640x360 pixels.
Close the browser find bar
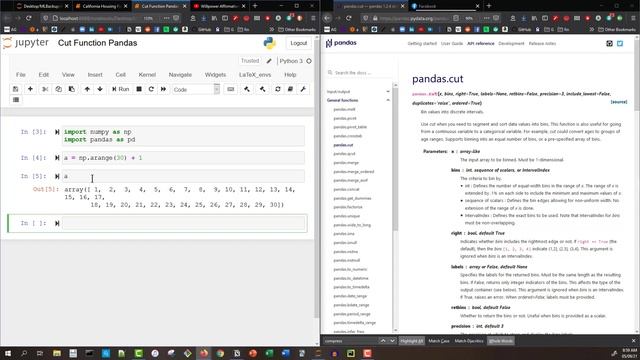pyautogui.click(x=633, y=341)
